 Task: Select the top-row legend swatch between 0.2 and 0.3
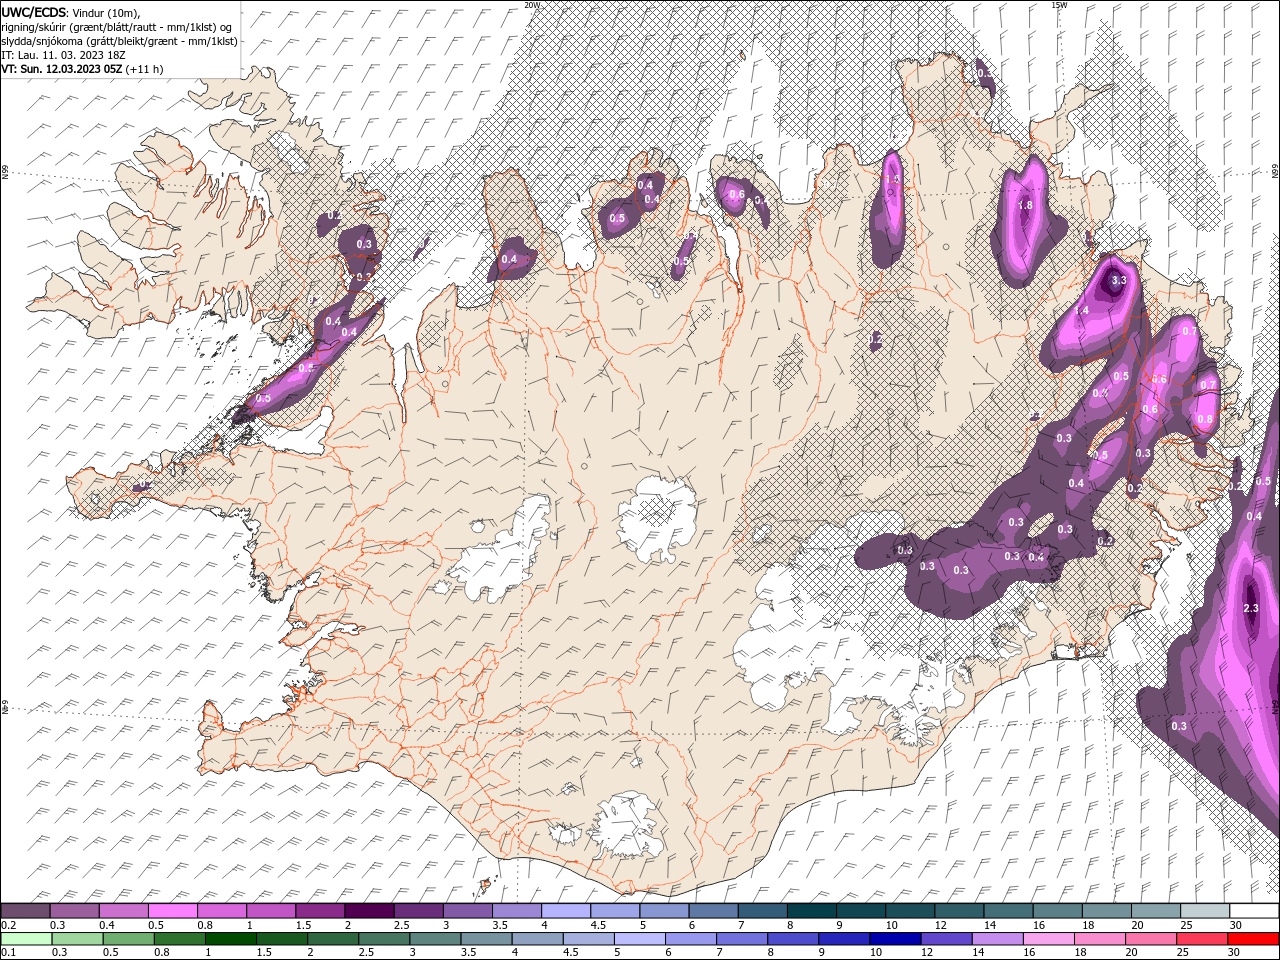[x=25, y=911]
